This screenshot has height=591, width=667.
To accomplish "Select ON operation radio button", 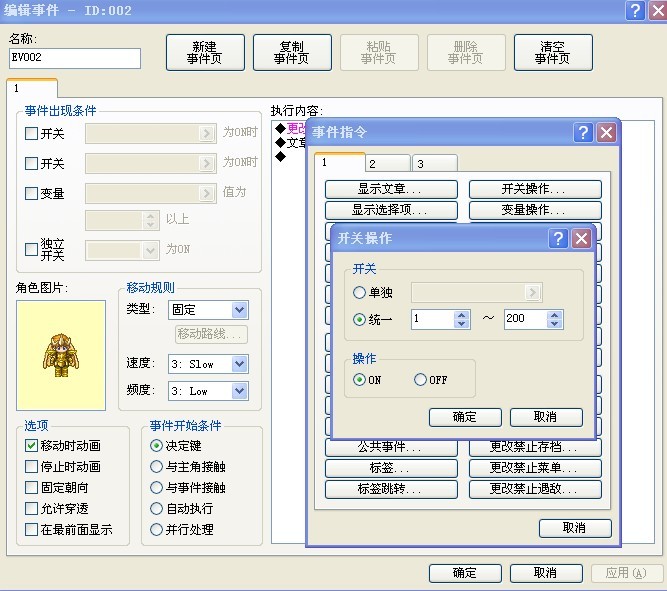I will click(359, 380).
